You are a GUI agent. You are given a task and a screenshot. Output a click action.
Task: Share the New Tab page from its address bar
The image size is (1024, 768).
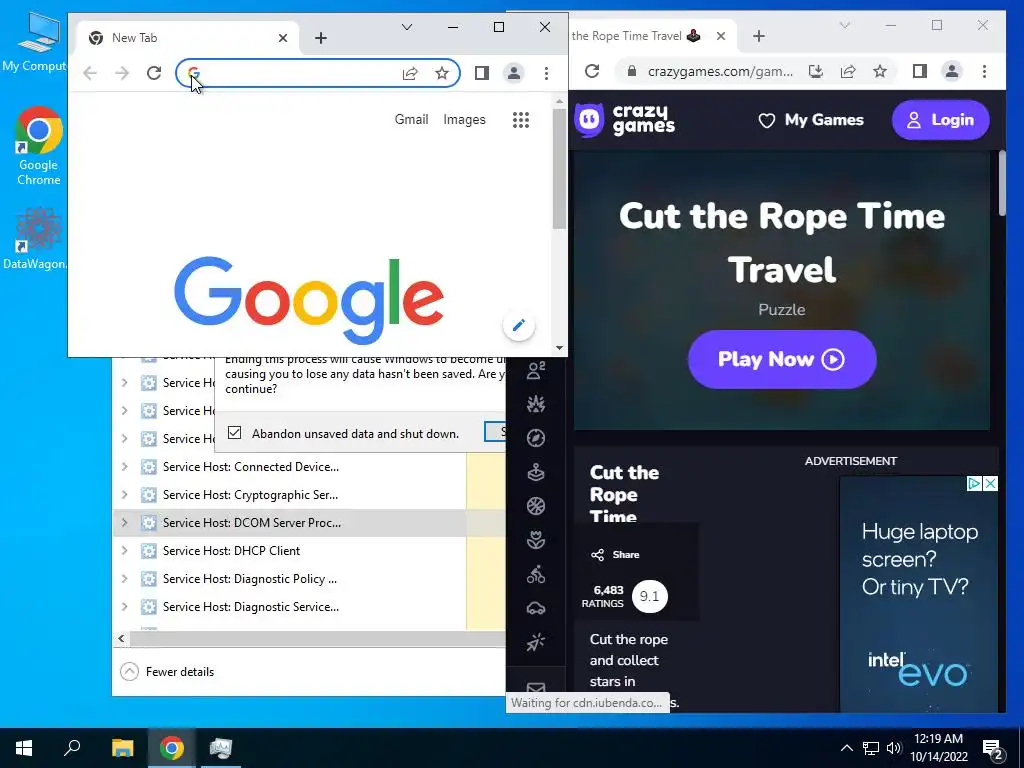pyautogui.click(x=410, y=73)
